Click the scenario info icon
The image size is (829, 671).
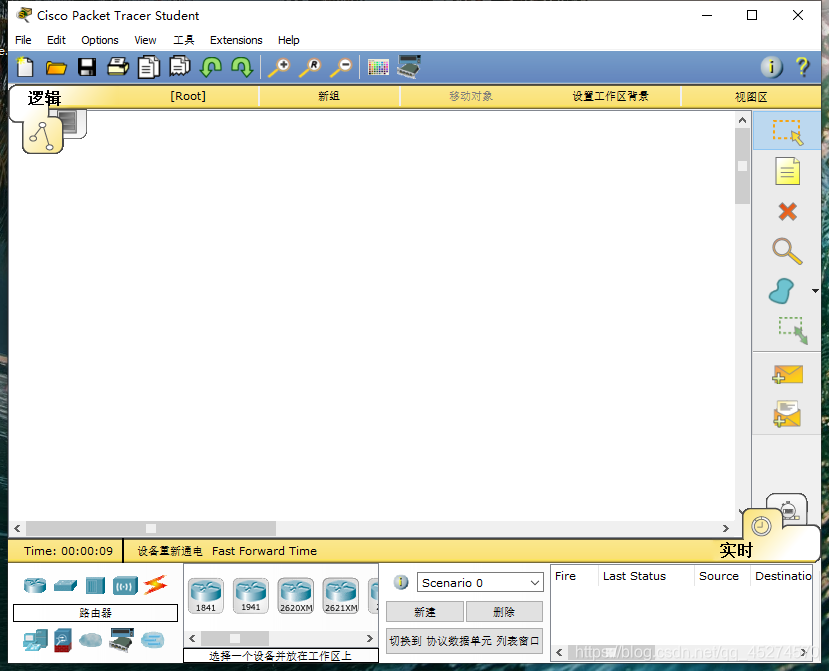pyautogui.click(x=401, y=583)
